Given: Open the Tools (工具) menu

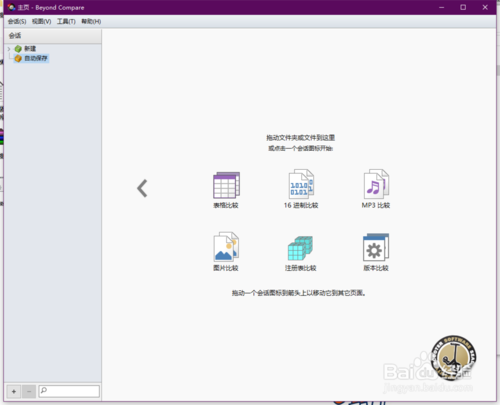Looking at the screenshot, I should [x=66, y=21].
